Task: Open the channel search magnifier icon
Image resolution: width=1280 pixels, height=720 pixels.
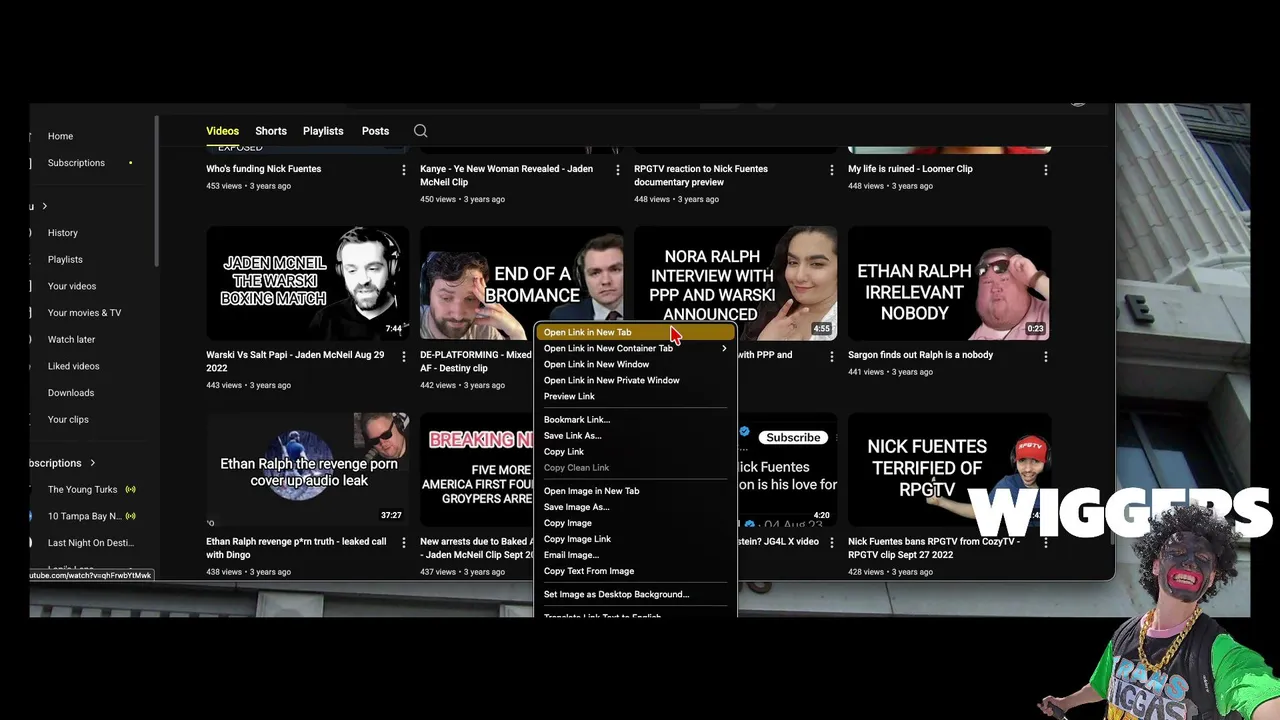Action: (x=421, y=131)
